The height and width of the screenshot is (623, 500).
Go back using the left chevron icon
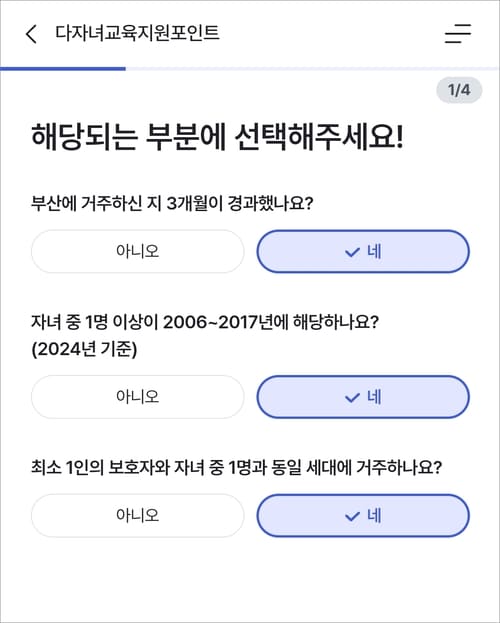(x=31, y=34)
